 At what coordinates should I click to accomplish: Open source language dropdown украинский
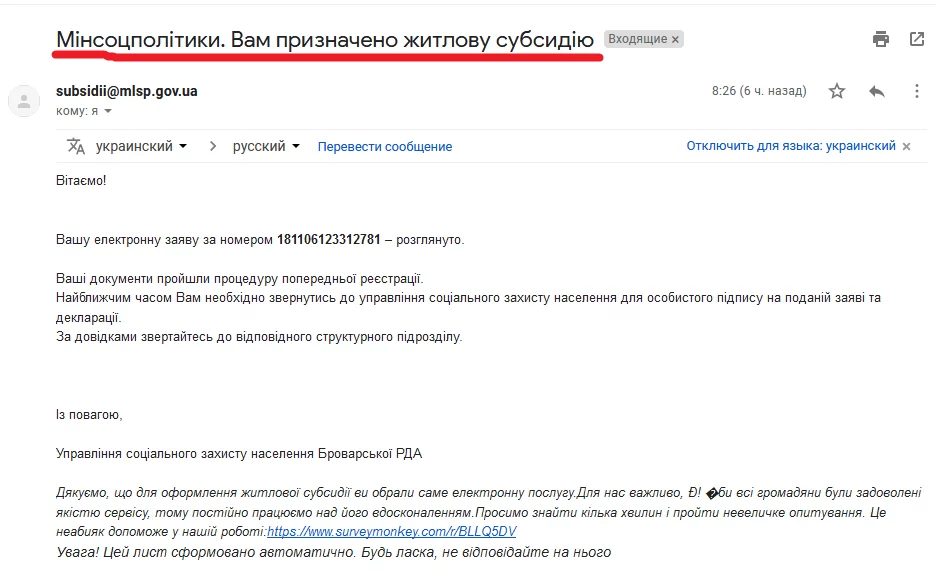tap(141, 146)
